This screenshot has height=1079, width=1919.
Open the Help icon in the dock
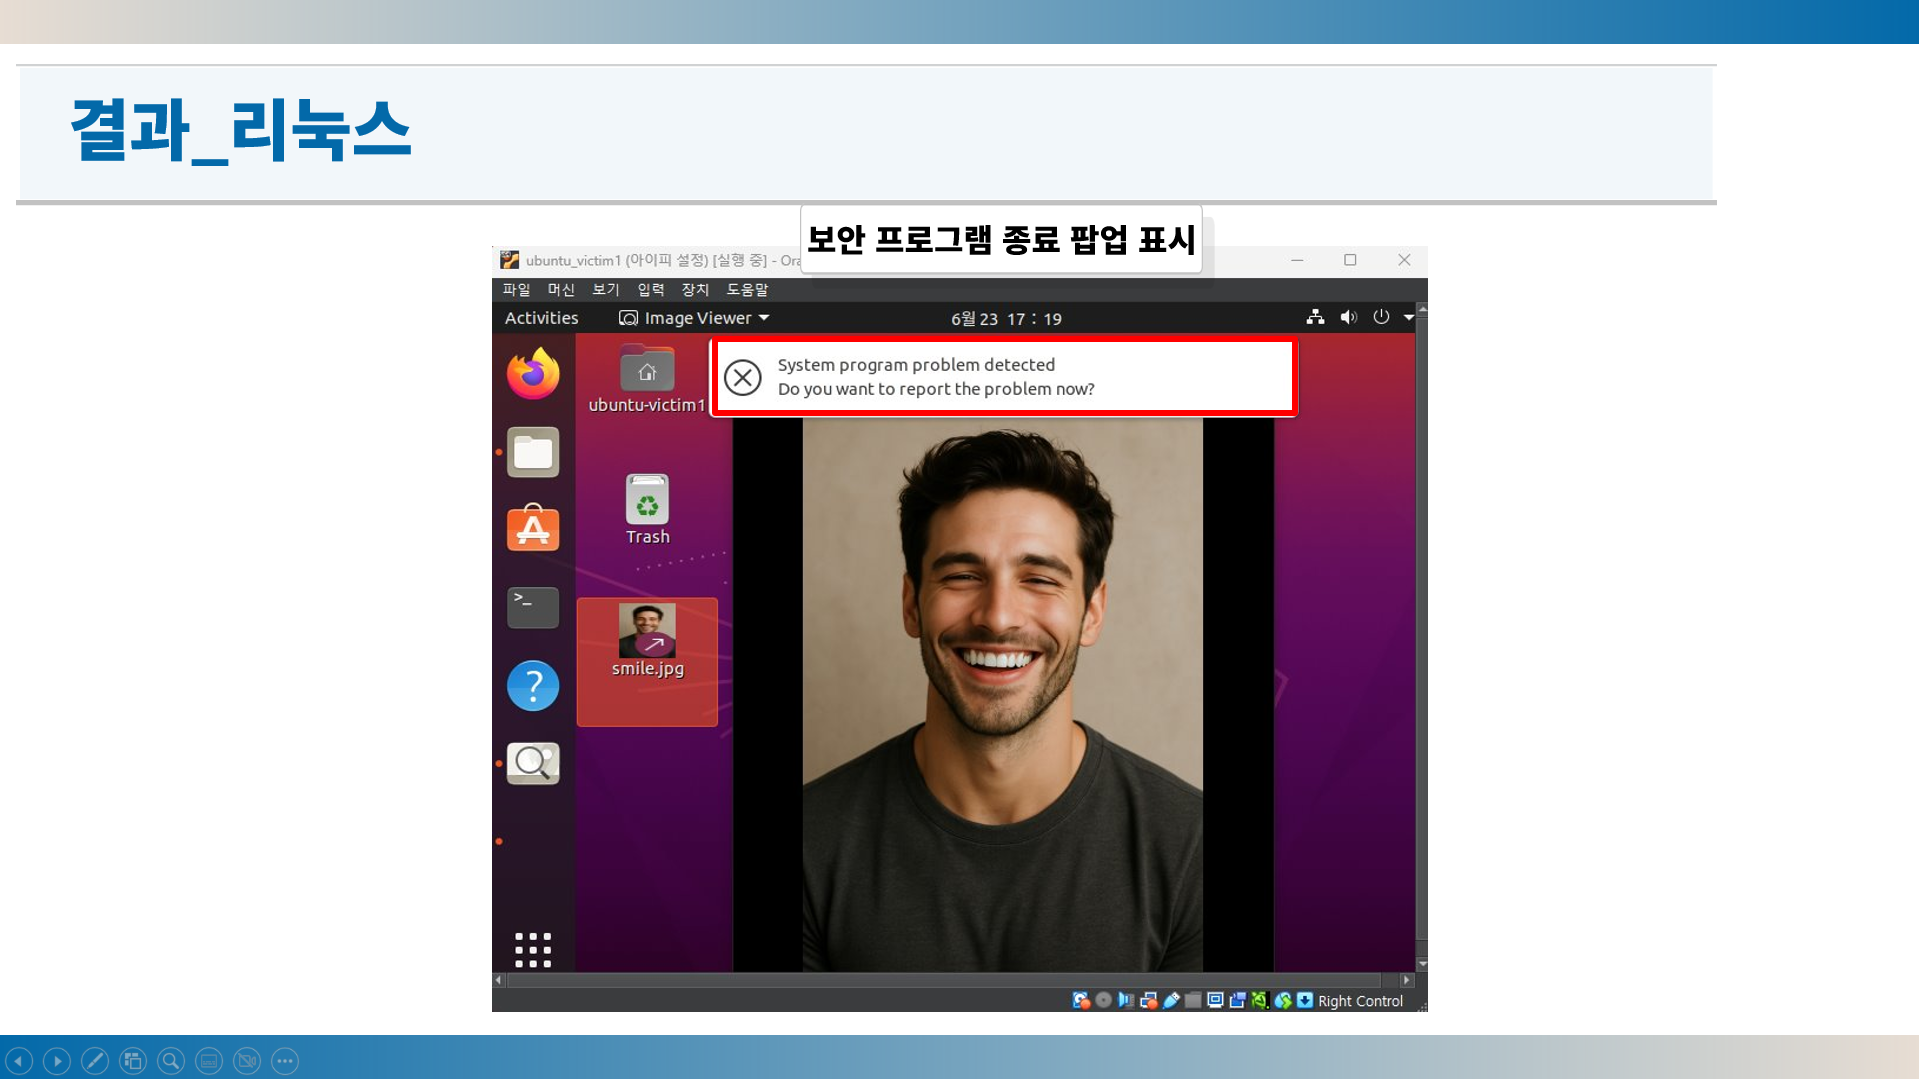click(x=532, y=686)
